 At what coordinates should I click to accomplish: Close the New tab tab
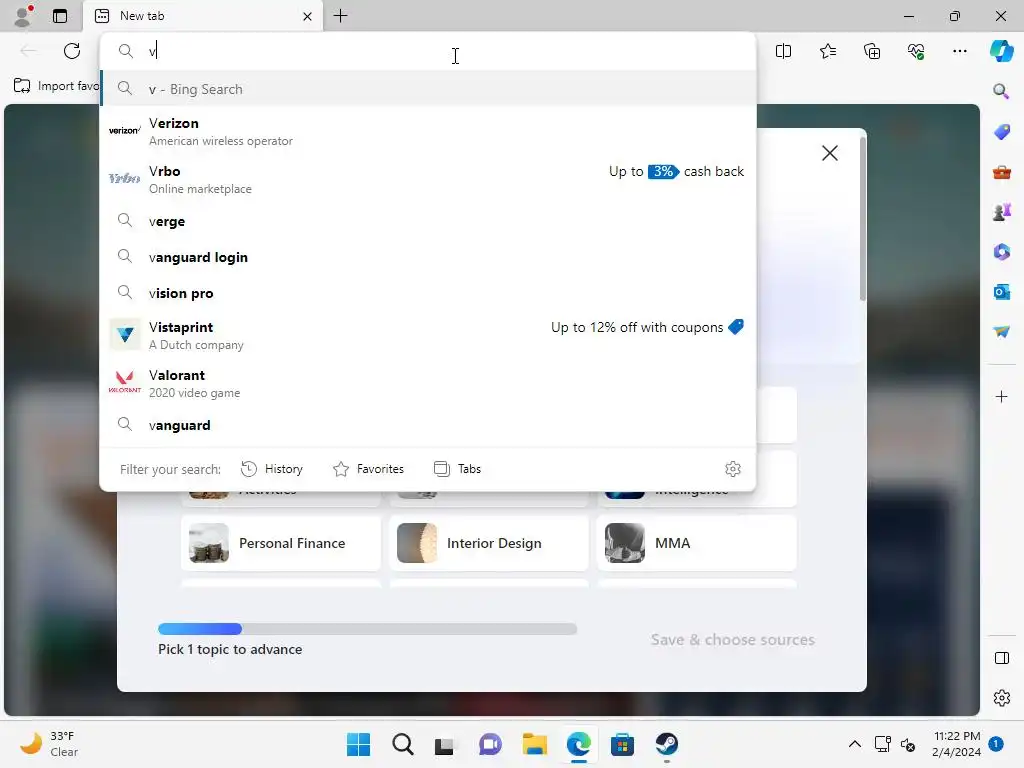click(307, 16)
